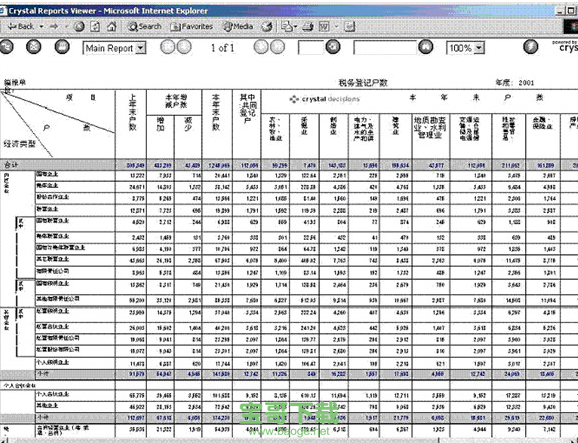Viewport: 578px width, 443px height.
Task: Refresh the page in Internet Explorer
Action: 95,27
